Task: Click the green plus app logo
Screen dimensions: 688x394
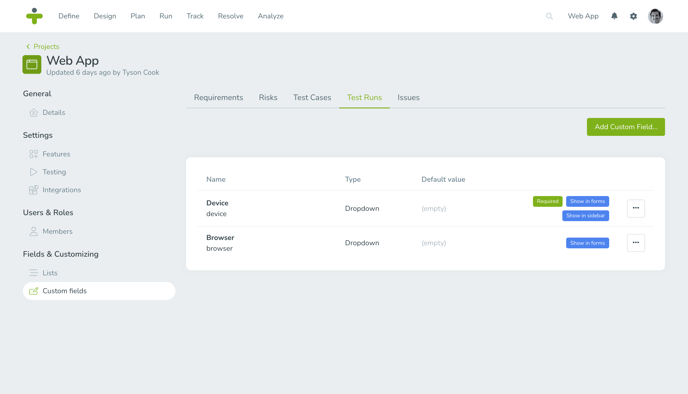Action: [34, 16]
